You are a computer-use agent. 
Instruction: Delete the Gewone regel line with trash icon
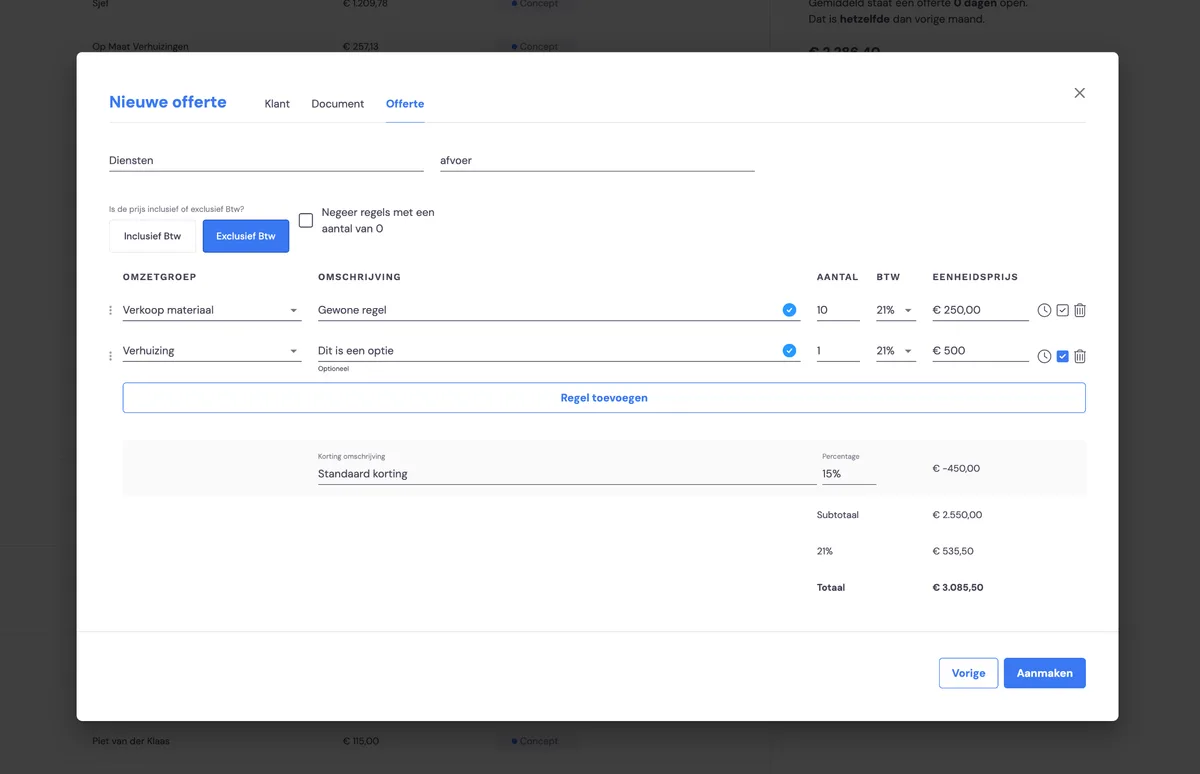click(x=1080, y=311)
